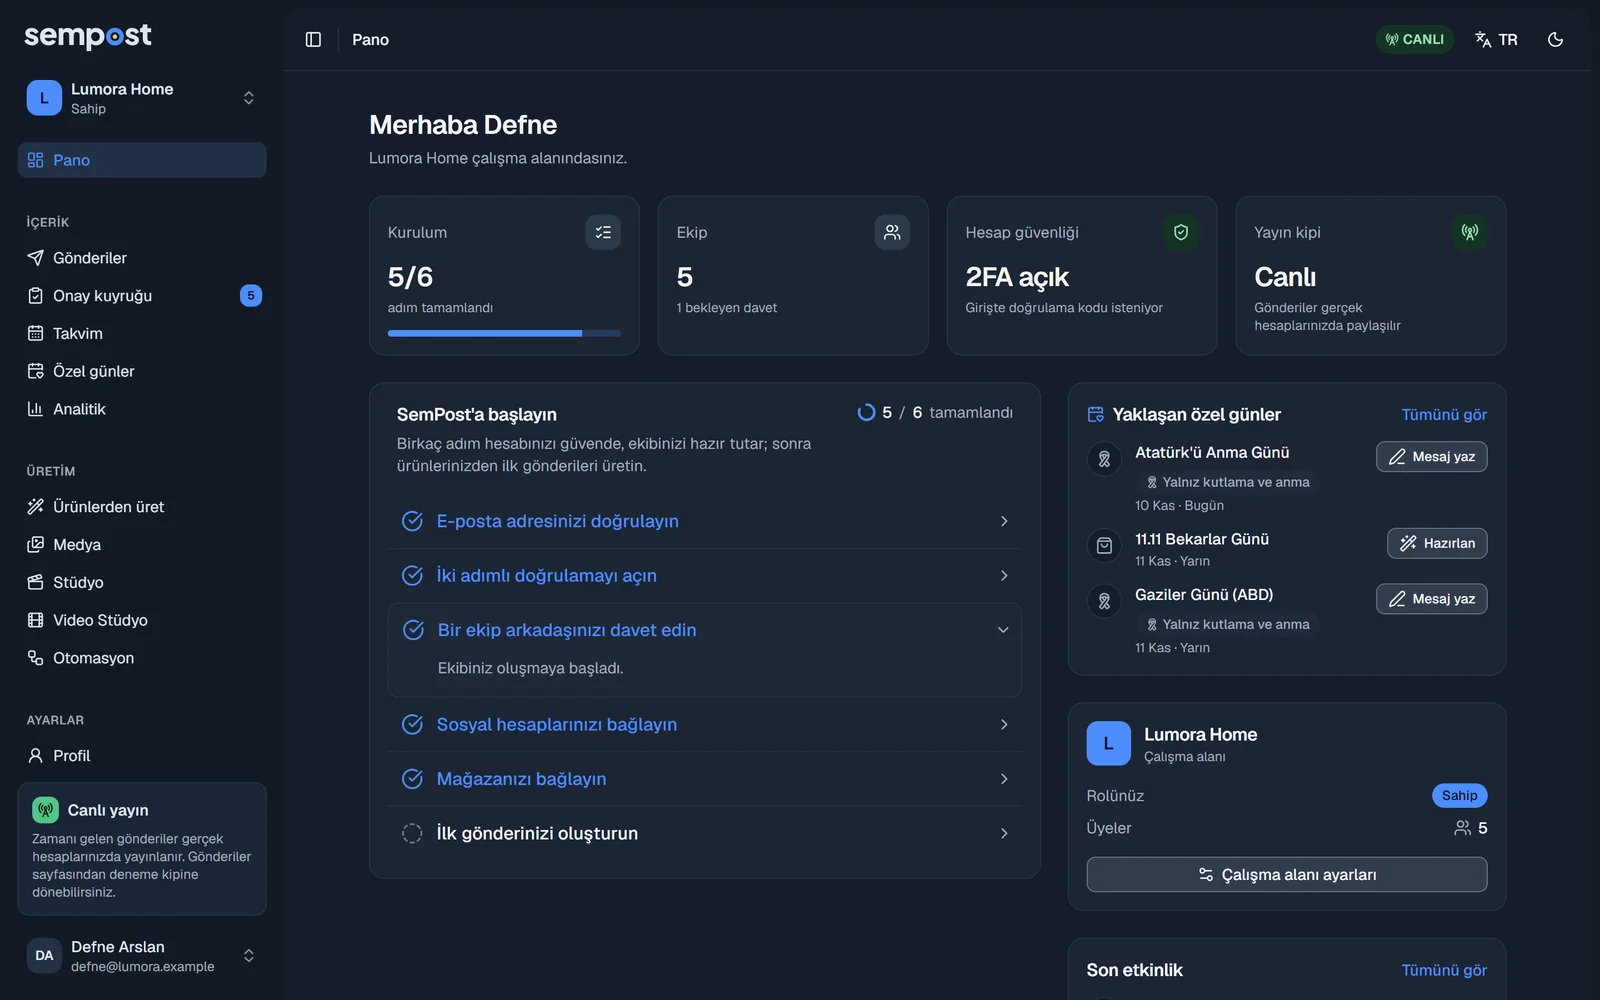Open Çalışma alanı ayarları
Screen dimensions: 1600x1000
tap(1287, 875)
